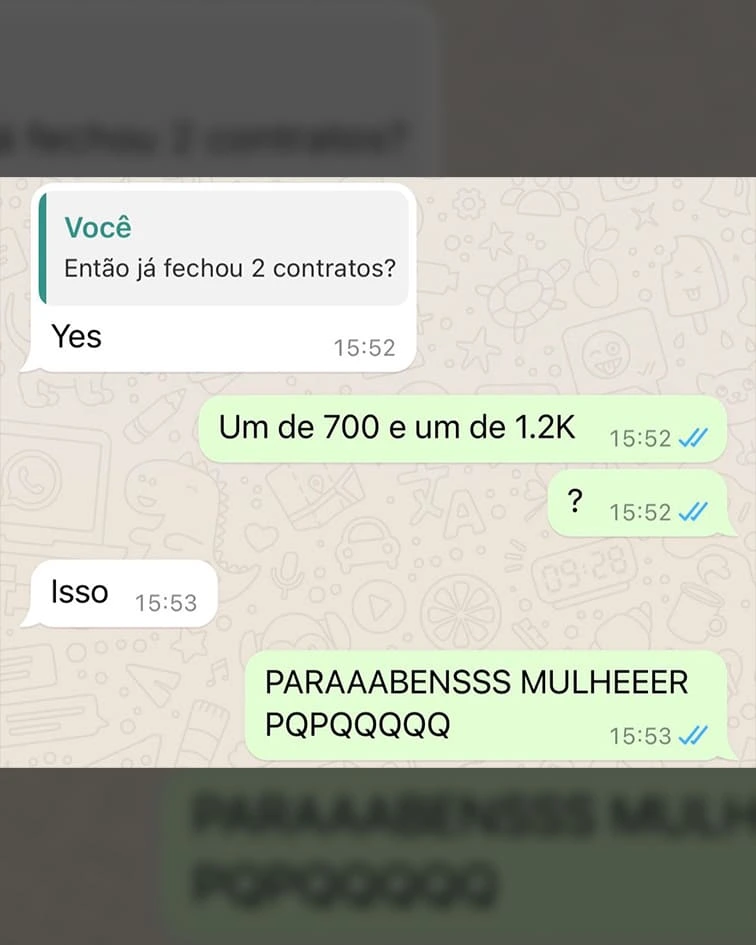Viewport: 756px width, 945px height.
Task: Tap blue read-receipt checks on "Um de 700" message
Action: tap(693, 438)
